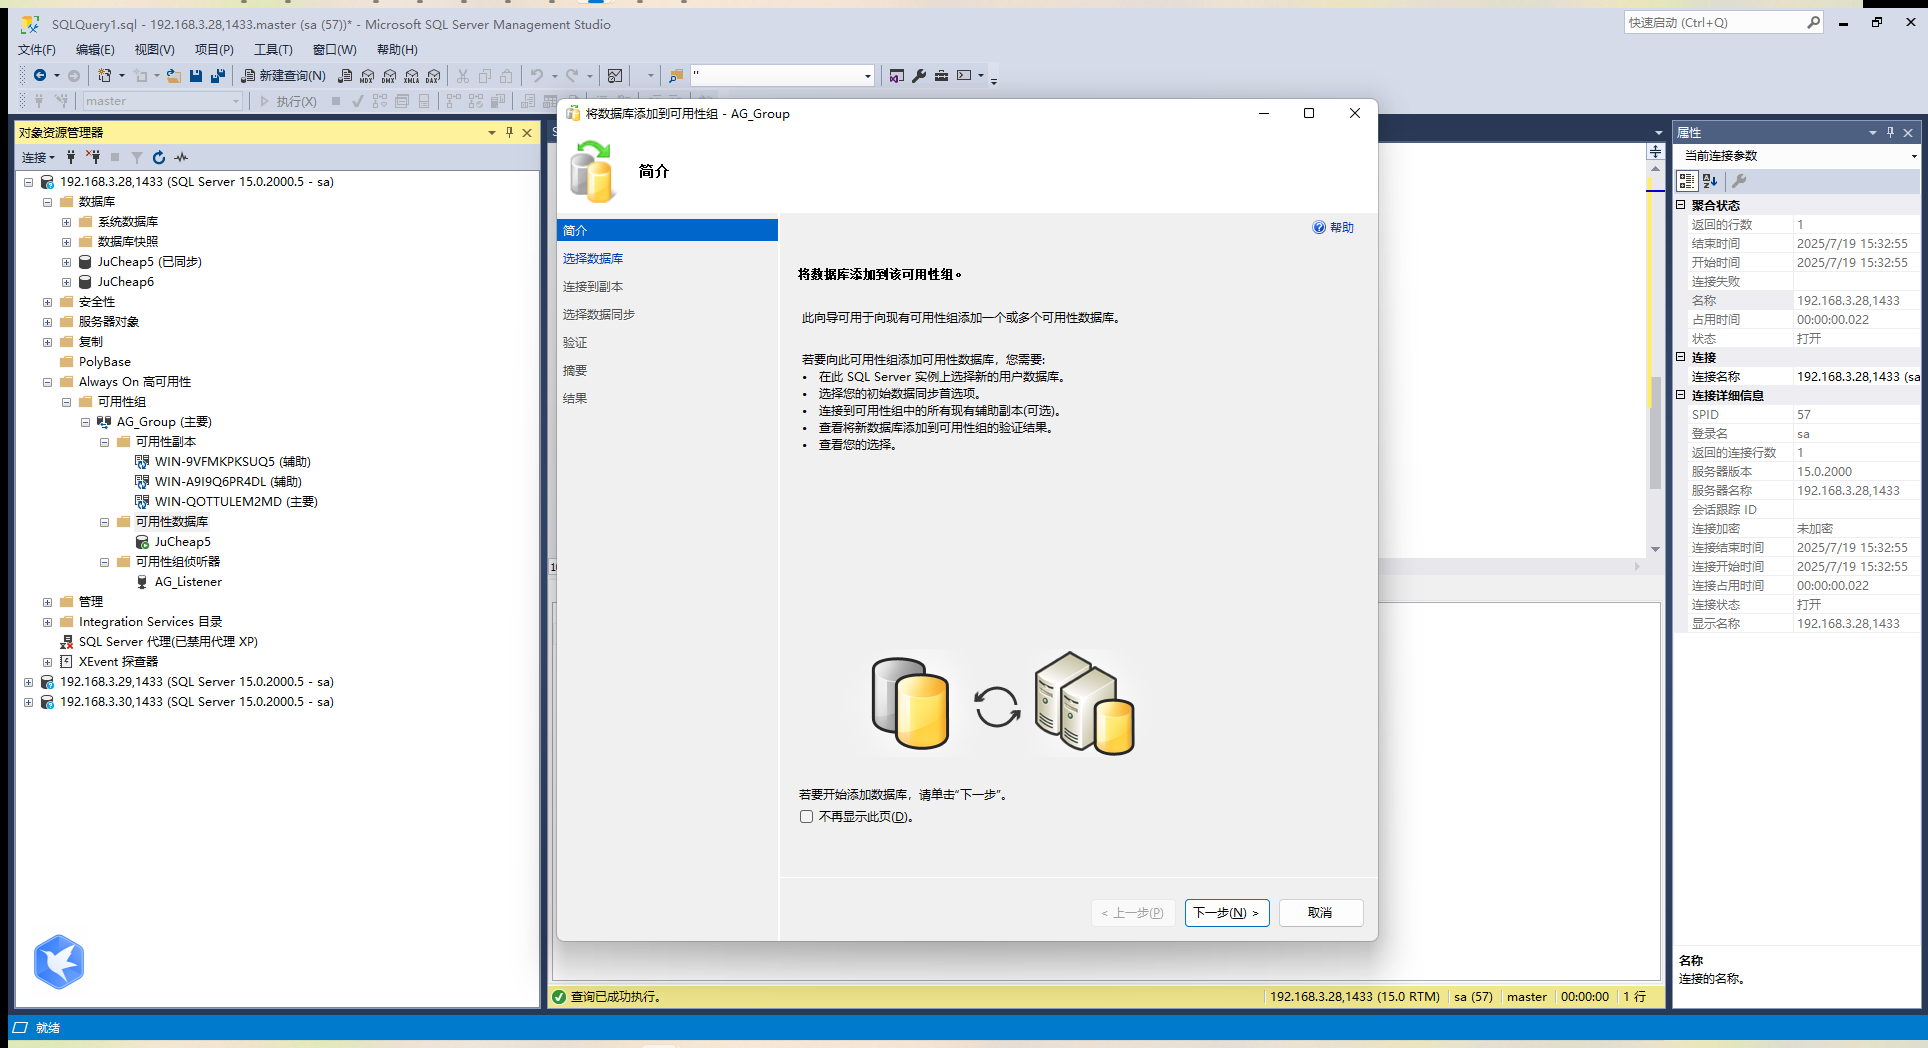Expand the Integration Services 目录 node
The image size is (1928, 1048).
47,622
